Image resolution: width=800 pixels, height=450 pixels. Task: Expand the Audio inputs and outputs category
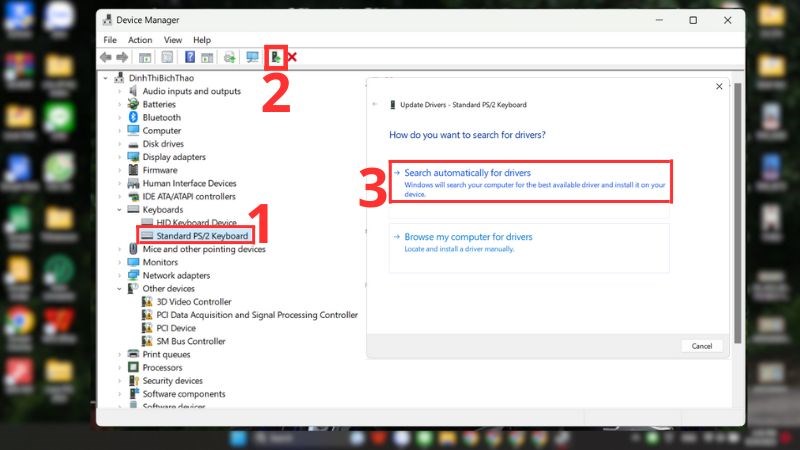click(119, 91)
